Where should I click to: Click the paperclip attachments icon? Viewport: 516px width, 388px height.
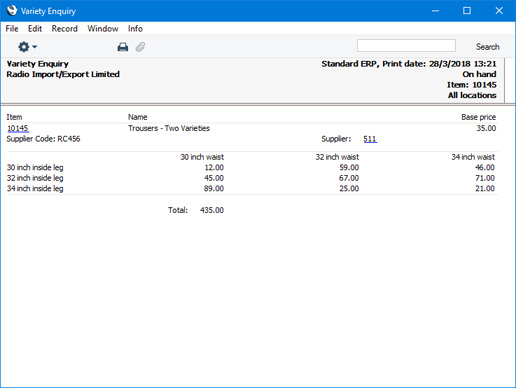click(x=140, y=47)
